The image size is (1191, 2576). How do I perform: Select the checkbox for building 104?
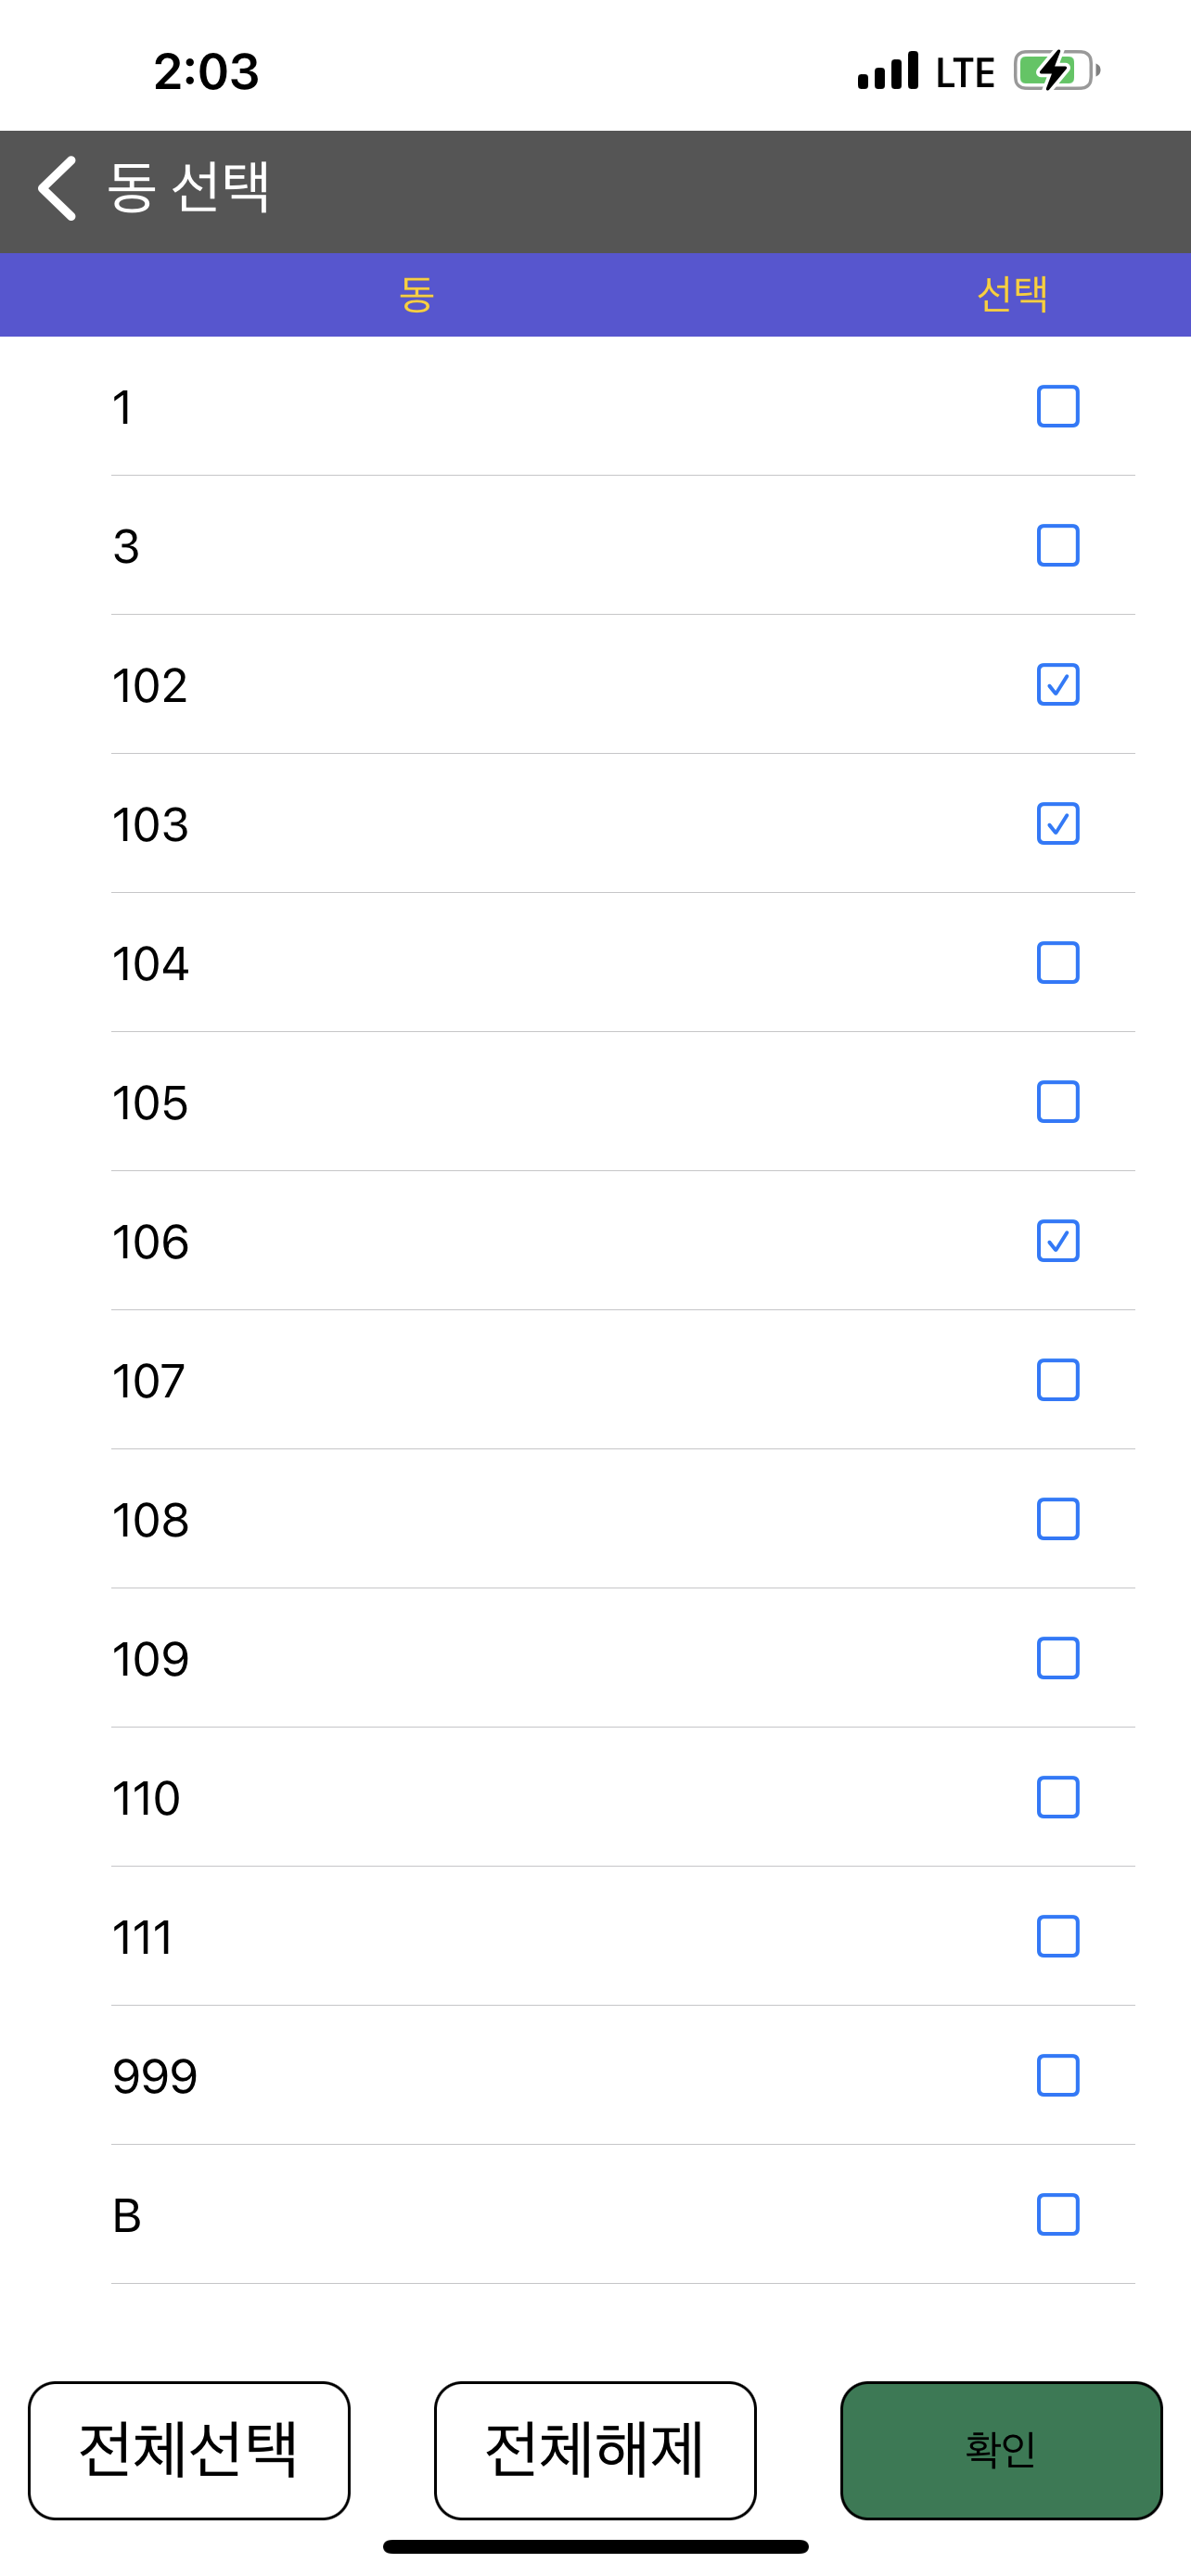[1057, 963]
